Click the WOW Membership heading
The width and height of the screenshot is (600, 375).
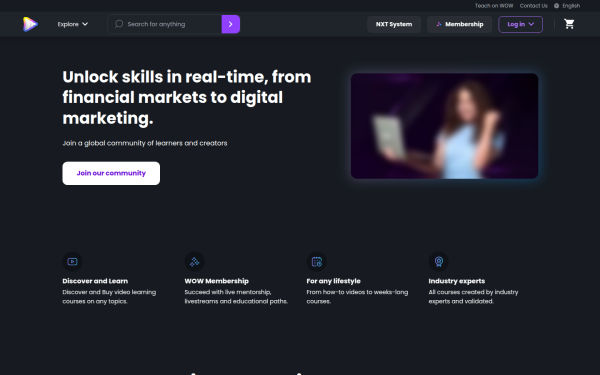(x=217, y=281)
